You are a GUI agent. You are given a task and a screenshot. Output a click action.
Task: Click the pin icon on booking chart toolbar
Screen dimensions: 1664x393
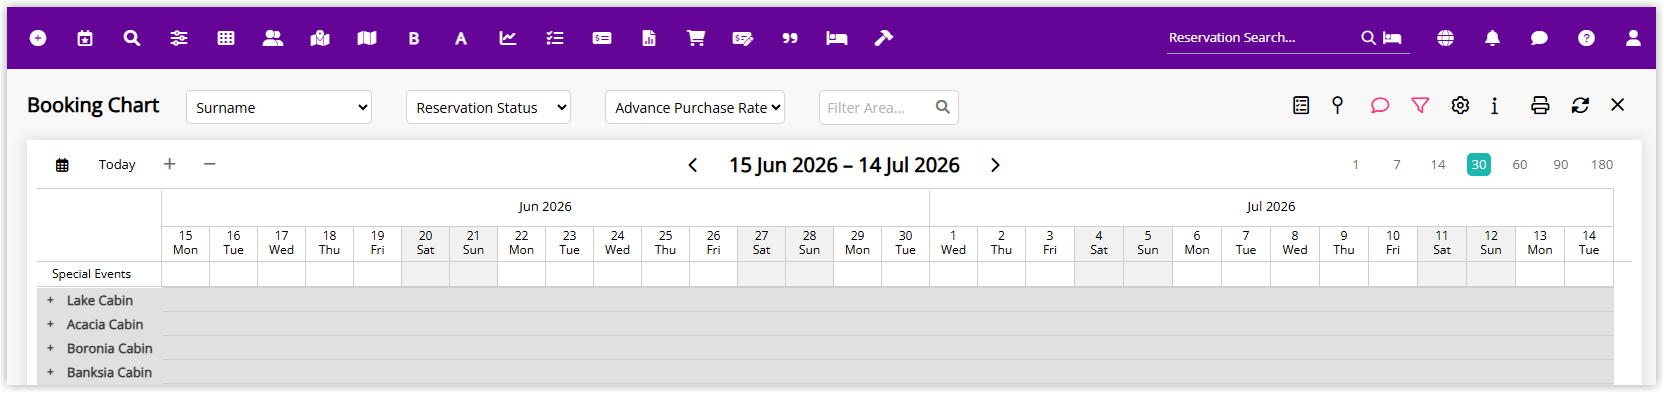1337,105
